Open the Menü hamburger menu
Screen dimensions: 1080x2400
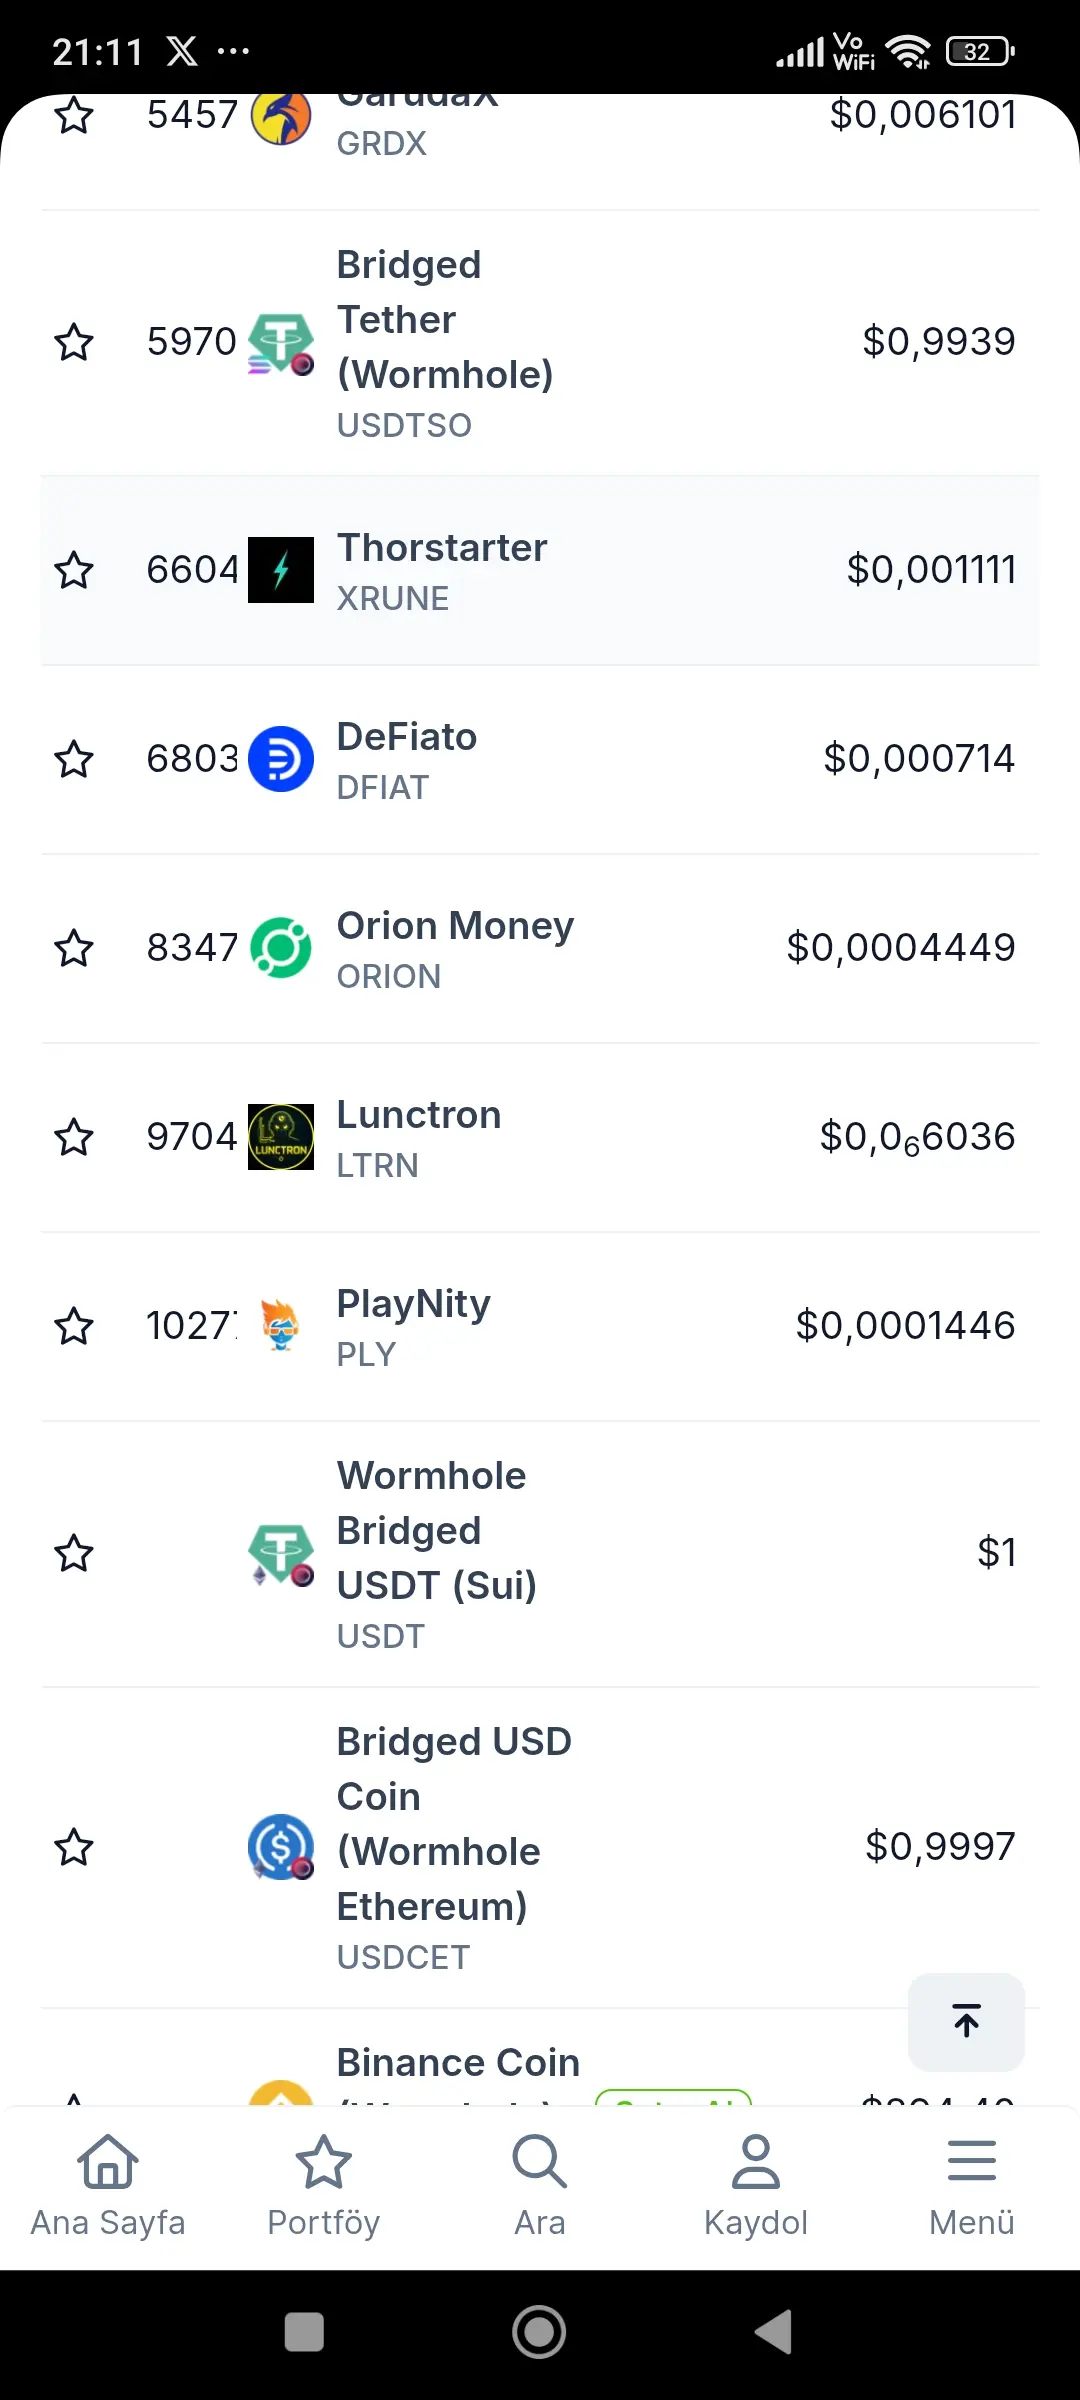point(972,2187)
